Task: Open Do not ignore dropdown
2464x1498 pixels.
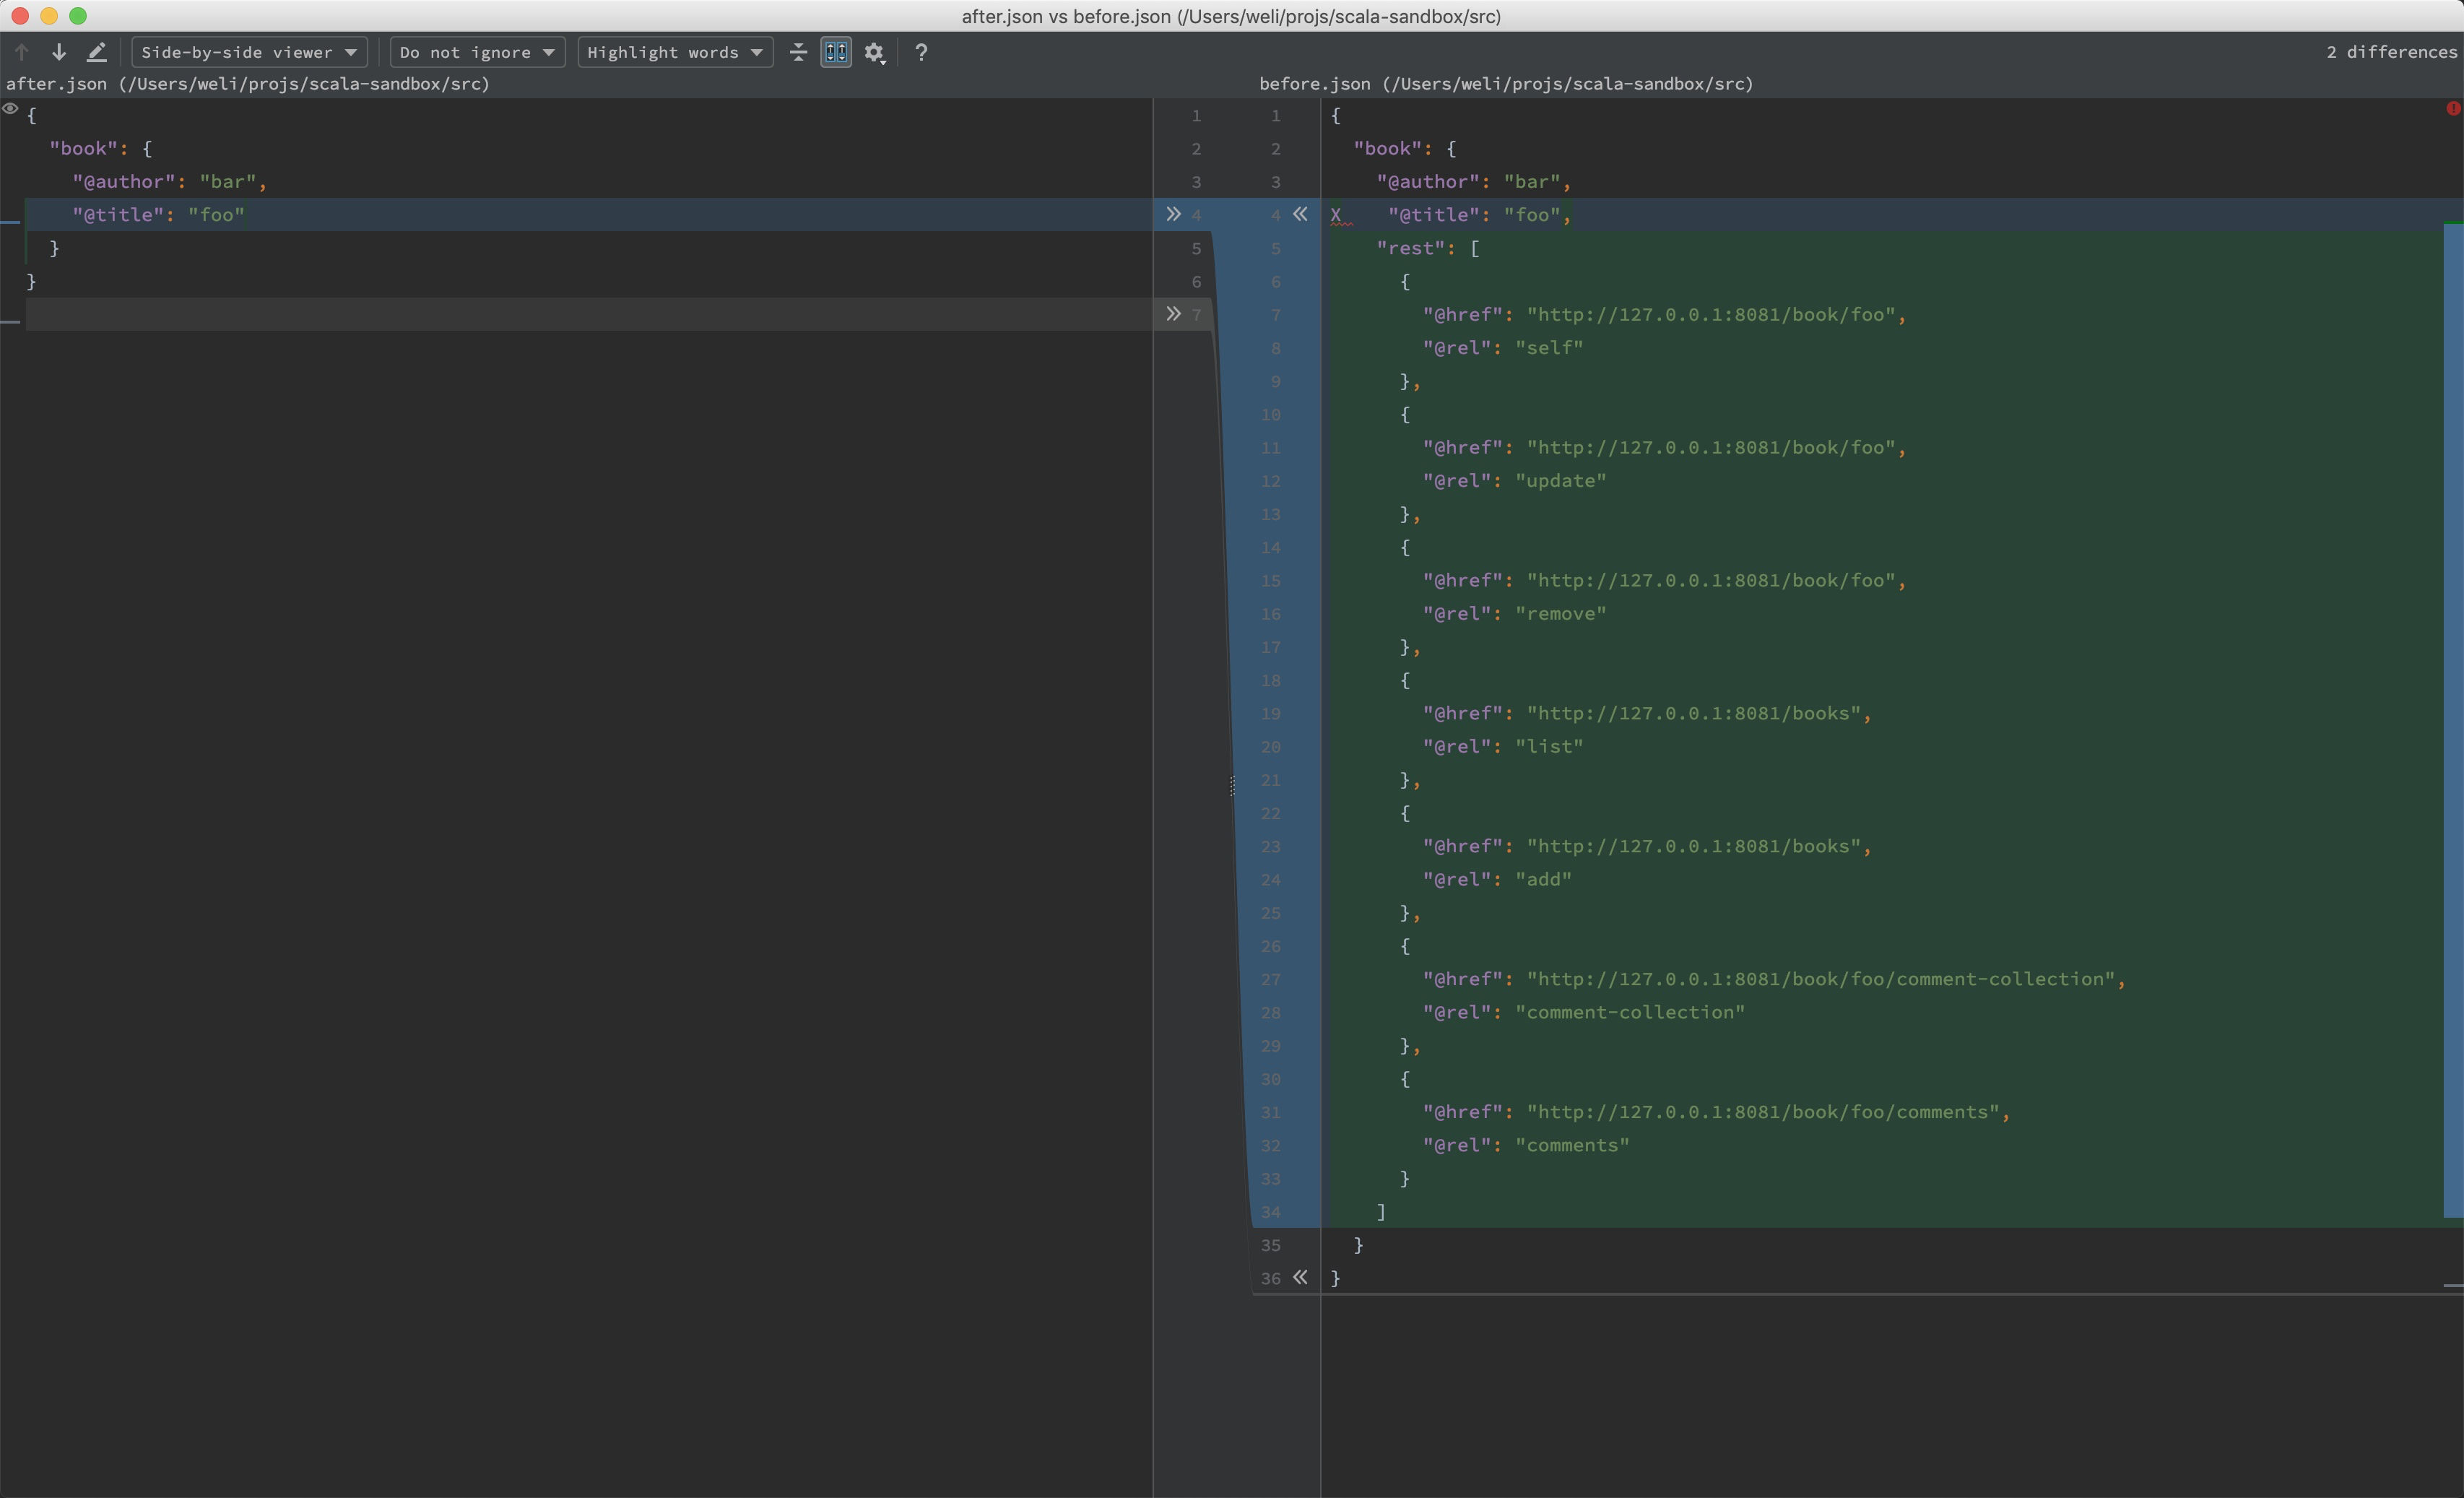Action: [x=477, y=52]
